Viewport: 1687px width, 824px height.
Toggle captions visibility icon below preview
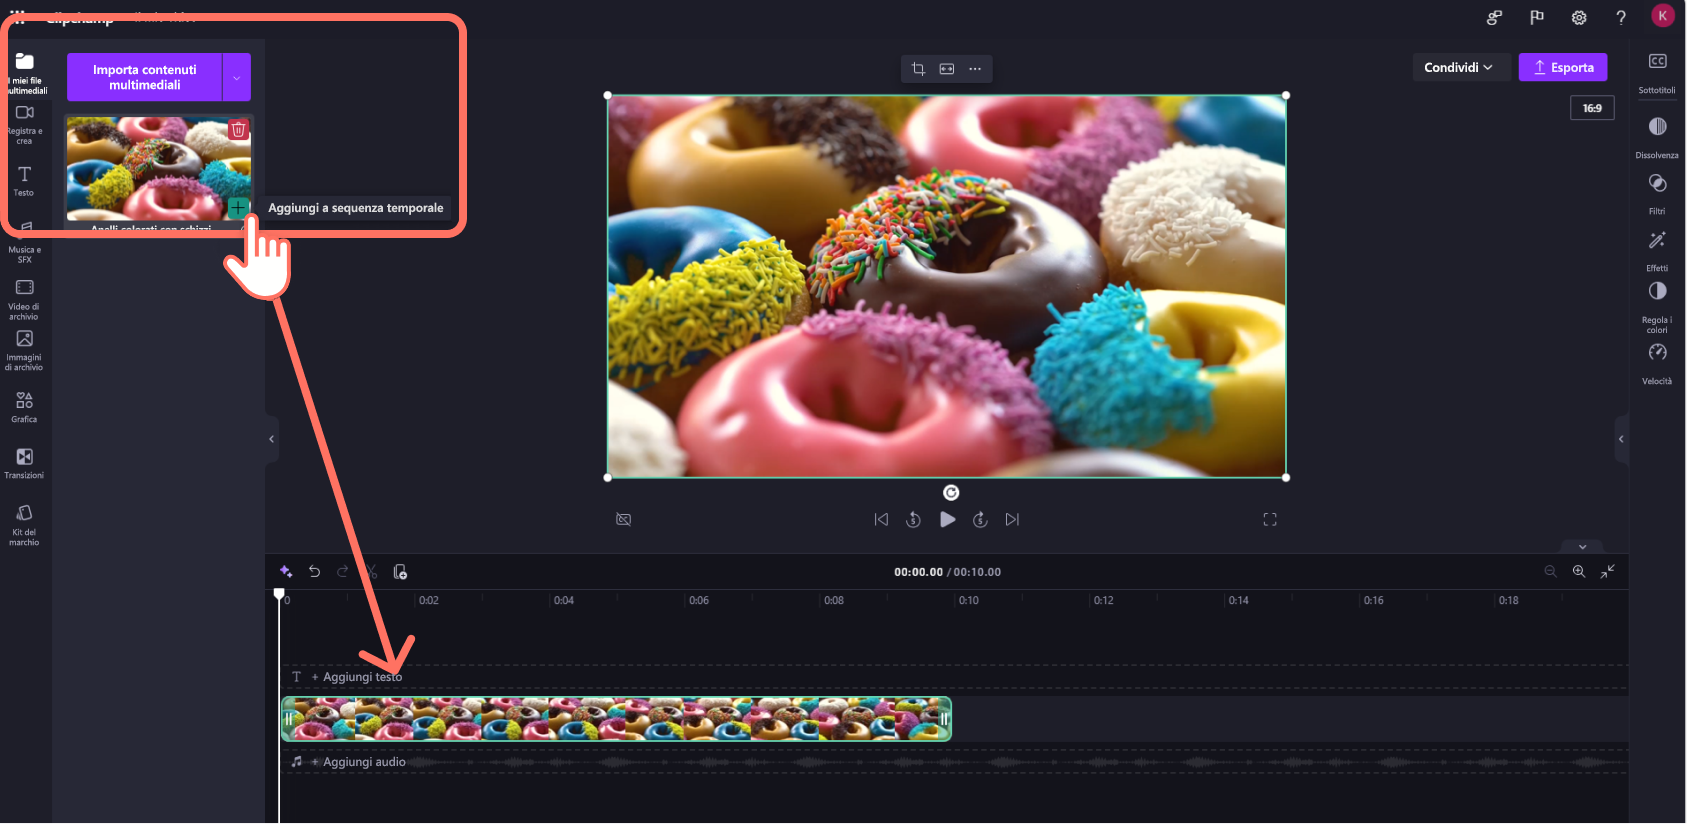click(x=624, y=519)
